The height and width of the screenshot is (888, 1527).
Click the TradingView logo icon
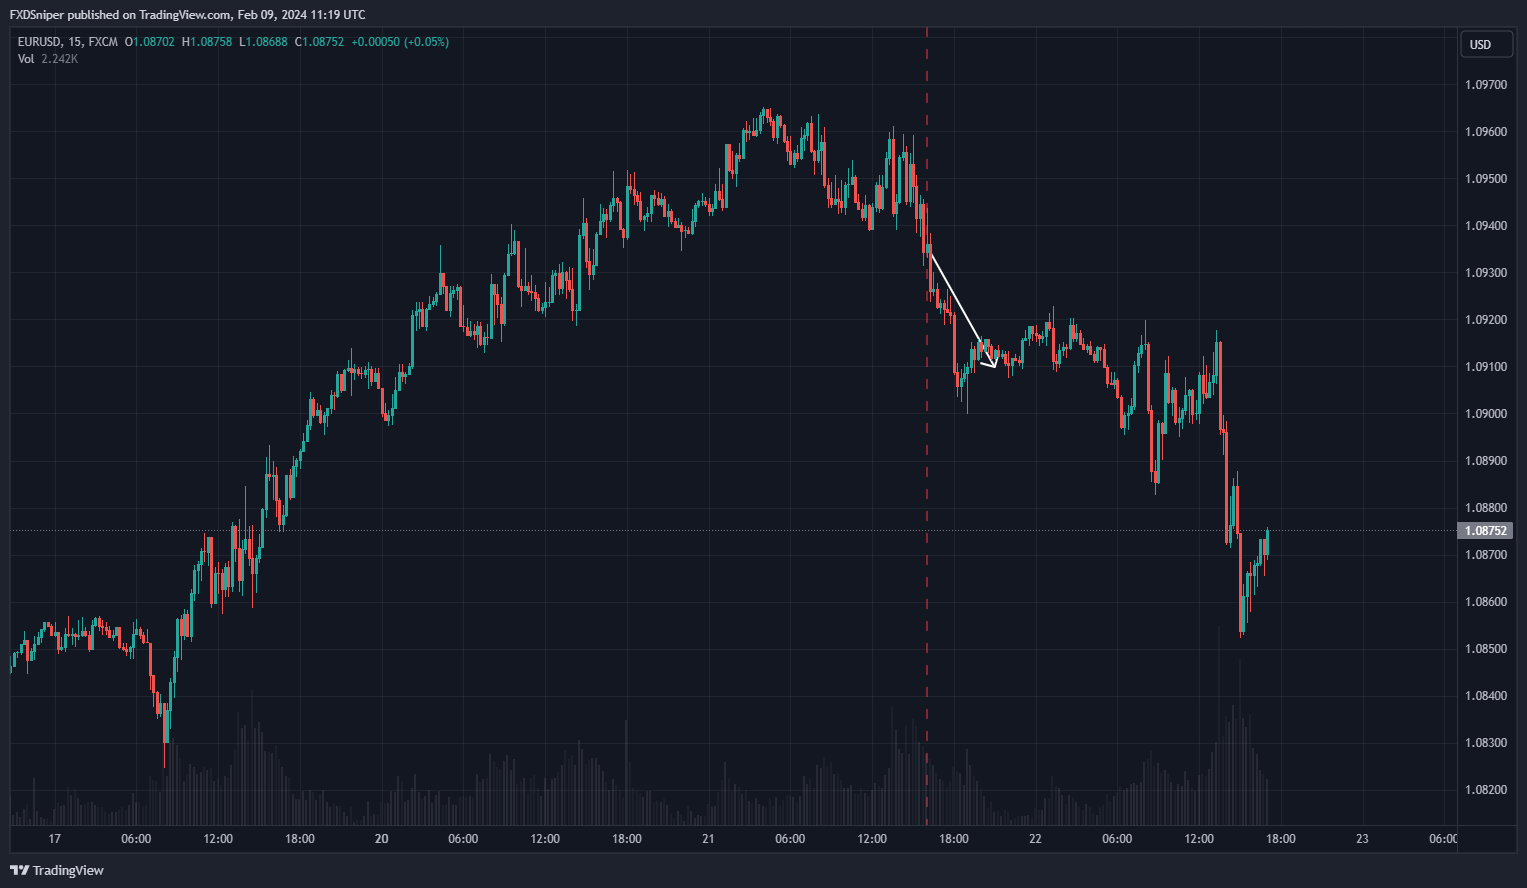[x=19, y=870]
